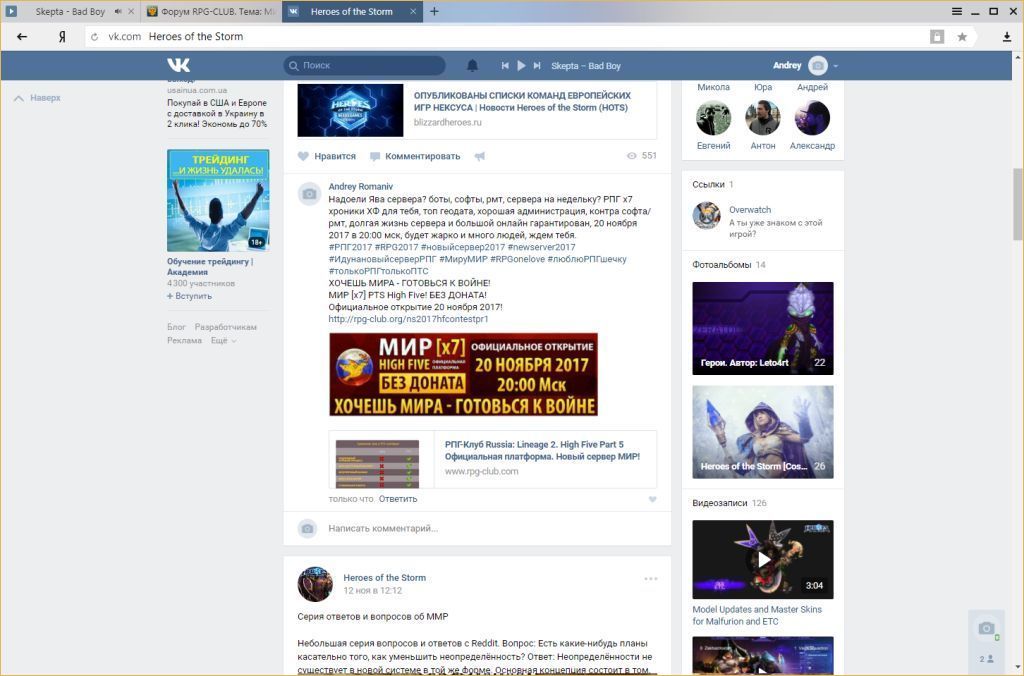The image size is (1024, 676).
Task: Bookmark page with the star icon
Action: coord(962,37)
